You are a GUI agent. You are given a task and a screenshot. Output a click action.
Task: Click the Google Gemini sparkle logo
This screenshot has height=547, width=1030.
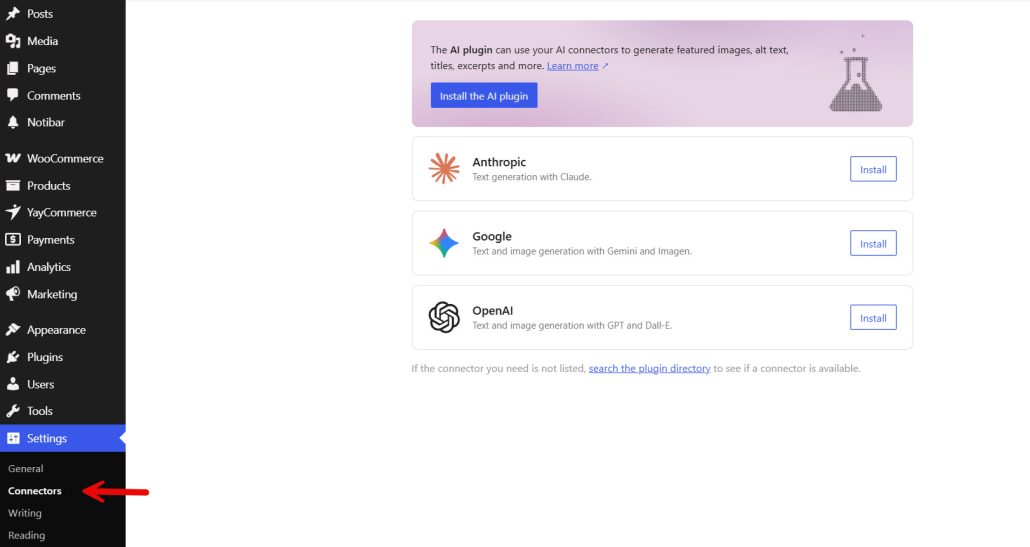coord(444,243)
